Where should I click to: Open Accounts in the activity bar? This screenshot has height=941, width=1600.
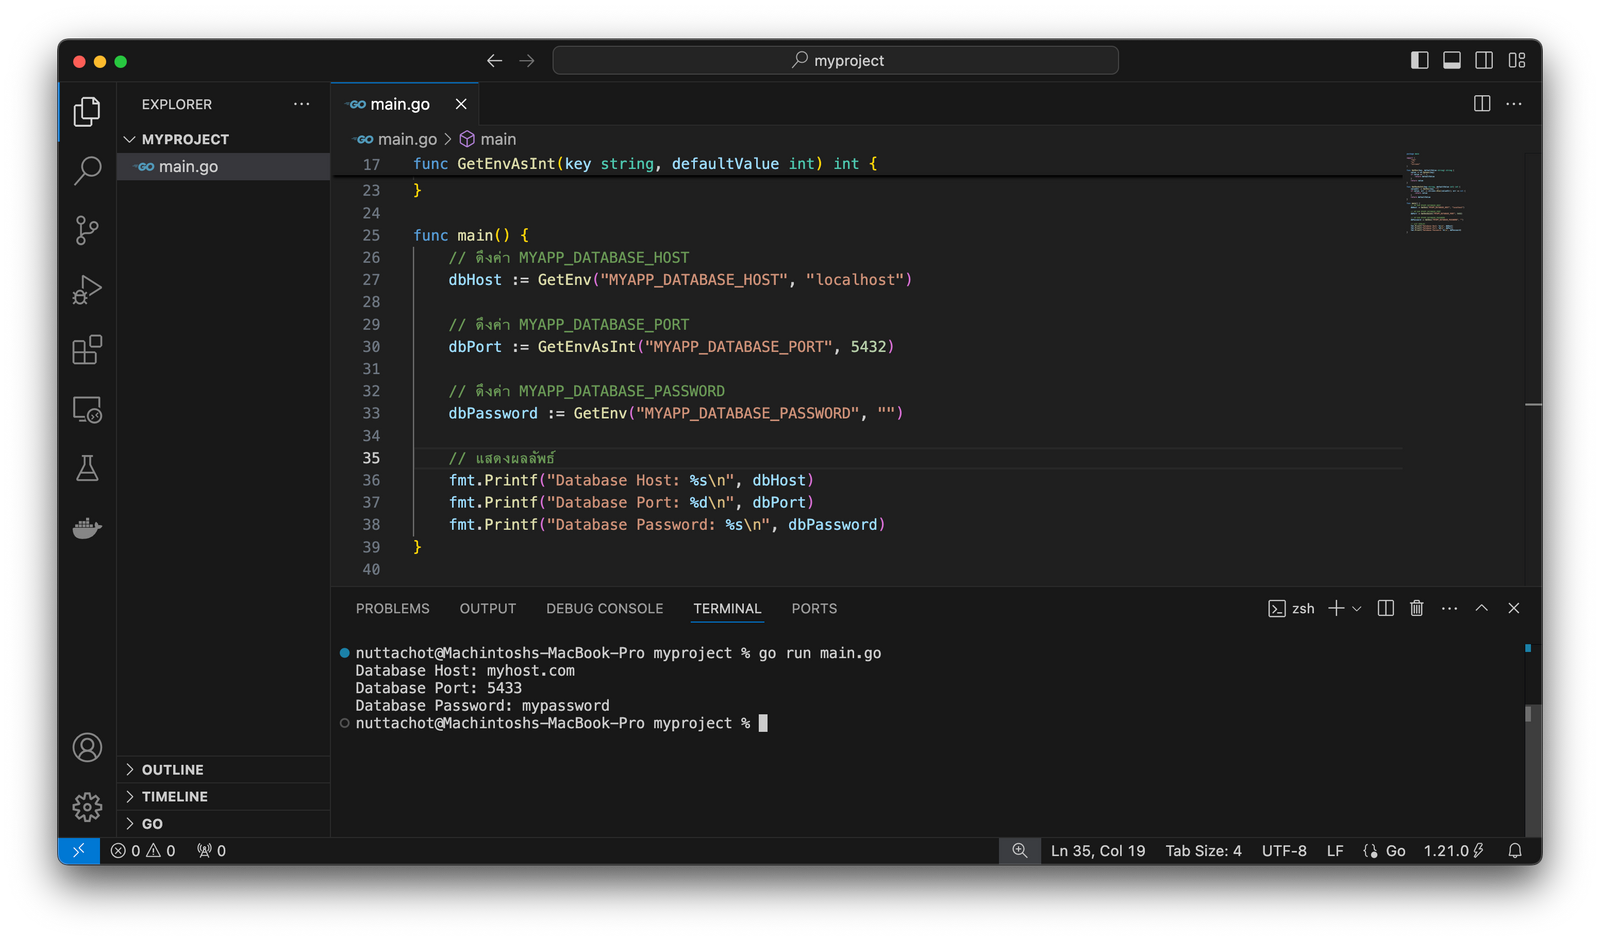click(x=87, y=747)
